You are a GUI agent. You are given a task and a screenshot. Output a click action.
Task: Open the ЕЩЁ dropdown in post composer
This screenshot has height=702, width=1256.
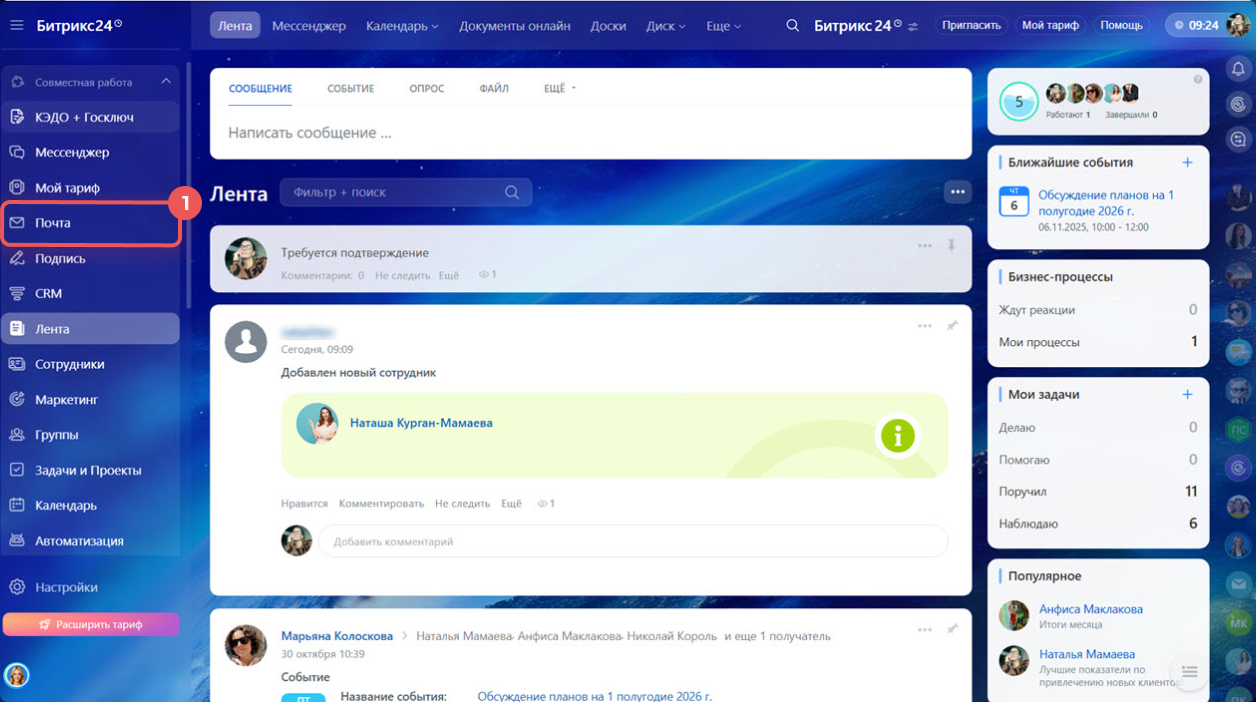point(560,89)
